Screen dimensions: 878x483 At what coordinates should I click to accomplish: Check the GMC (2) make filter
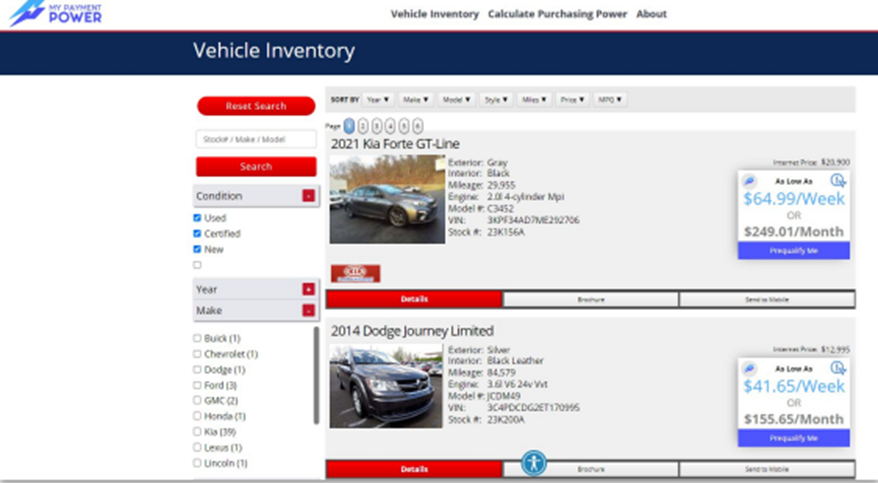point(197,400)
